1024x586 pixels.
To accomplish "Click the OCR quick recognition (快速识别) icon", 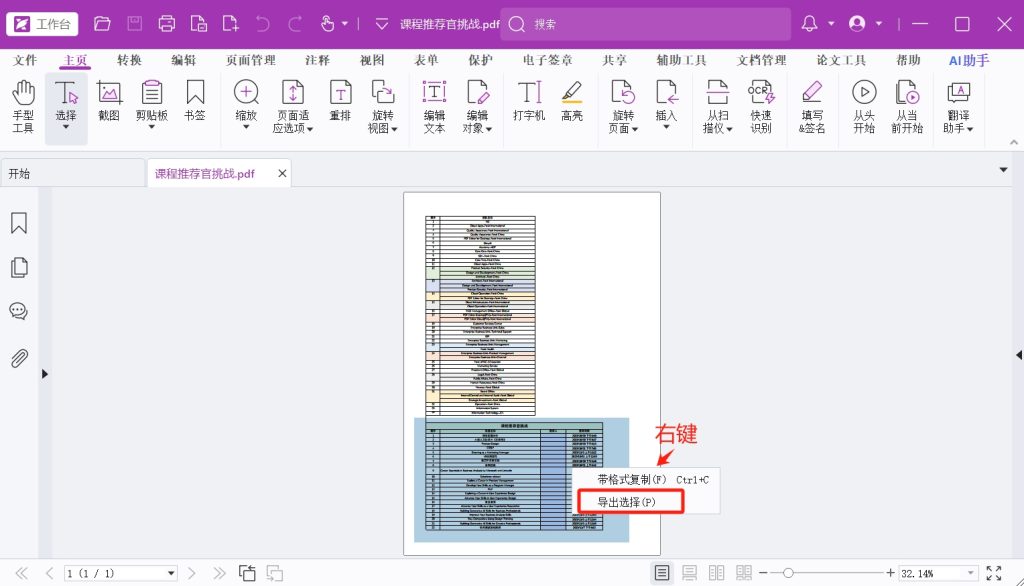I will [x=760, y=107].
